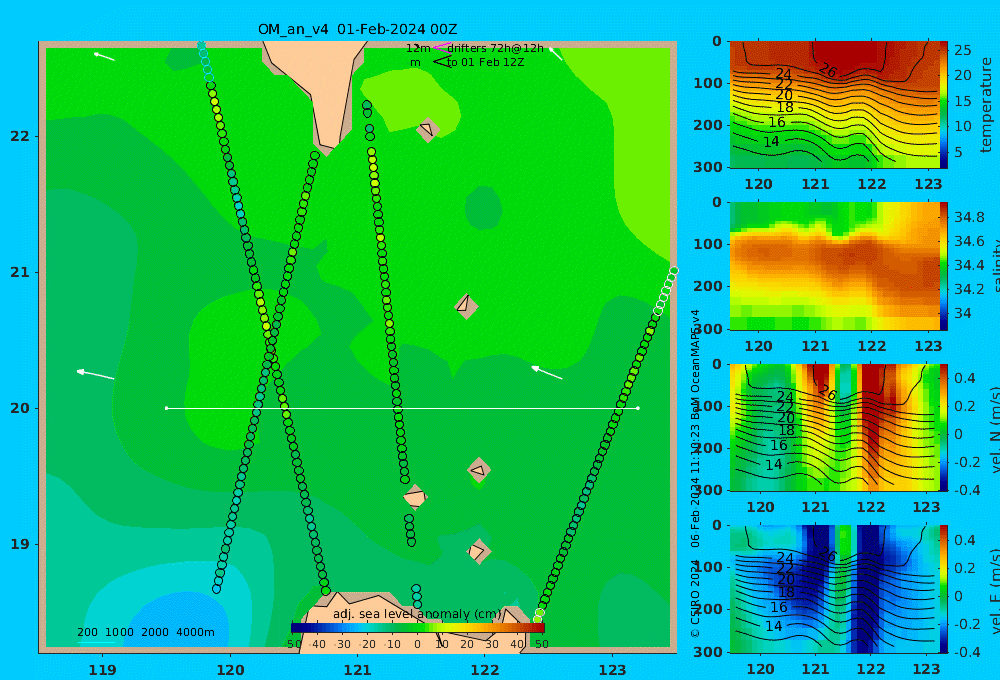This screenshot has width=1000, height=680.
Task: Click the eastern endpoint of the white transect
Action: point(638,408)
